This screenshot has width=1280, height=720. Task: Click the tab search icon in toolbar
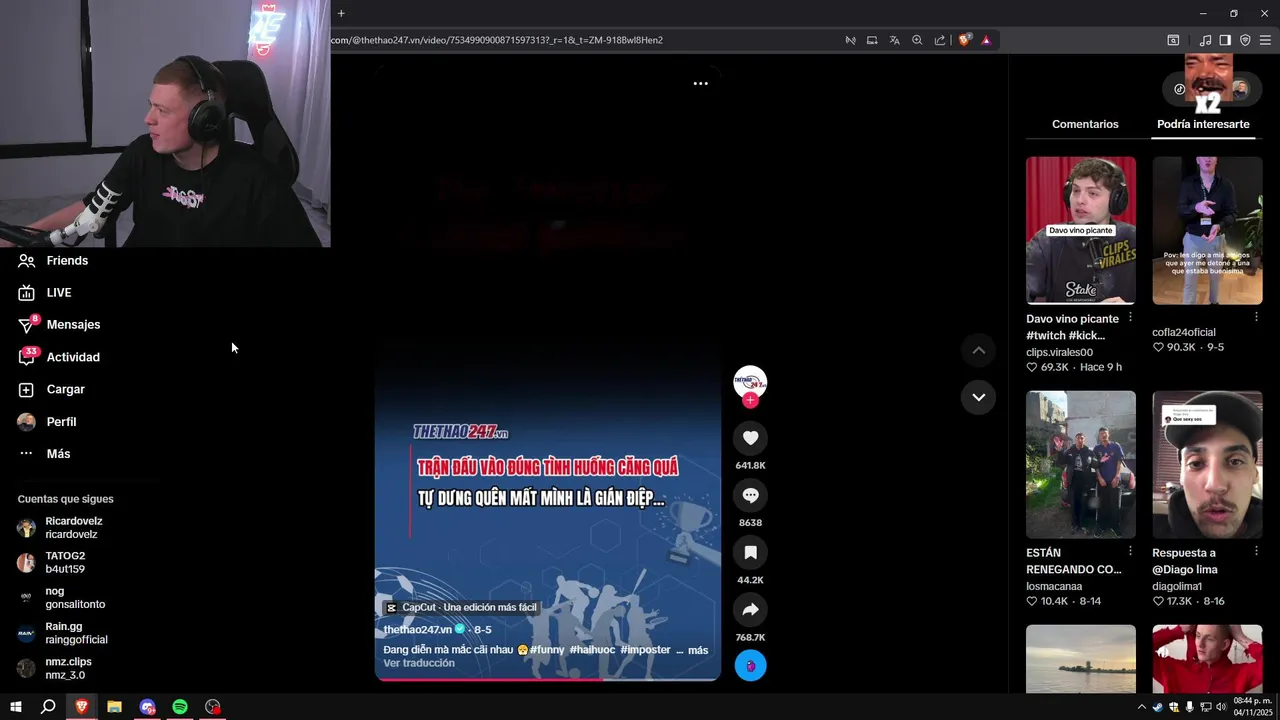point(1173,40)
